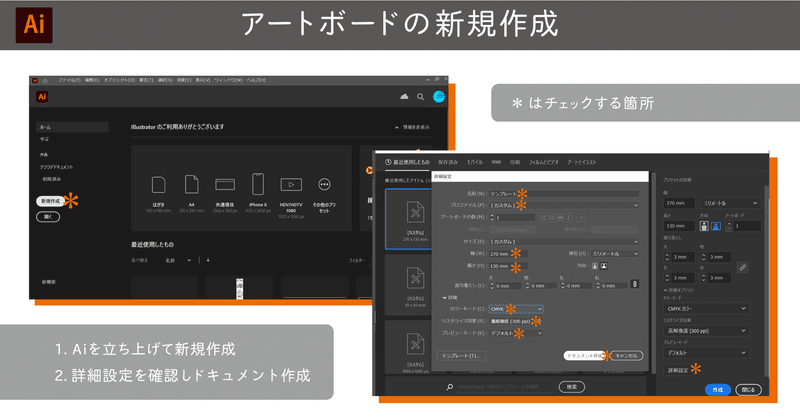Open the cloud sync status icon

click(404, 96)
